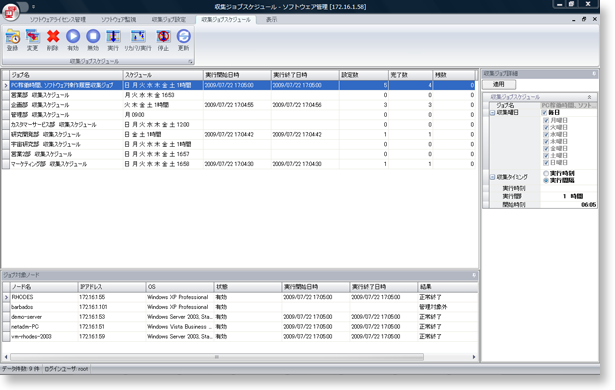615x390 pixels.
Task: Click the 適用 (apply) button
Action: pyautogui.click(x=499, y=84)
